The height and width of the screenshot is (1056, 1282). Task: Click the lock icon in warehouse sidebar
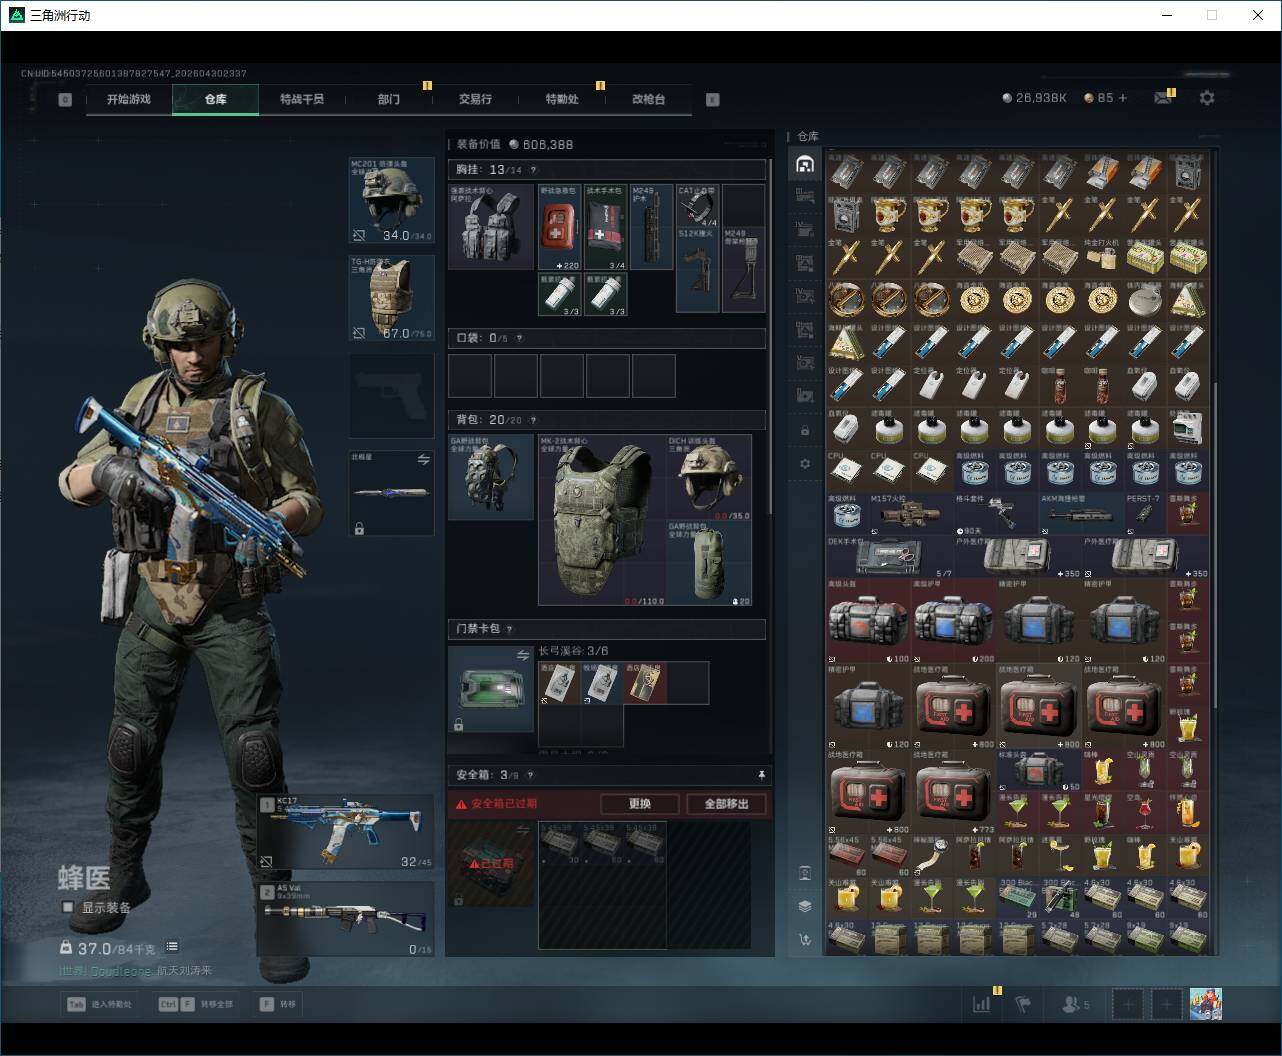805,430
